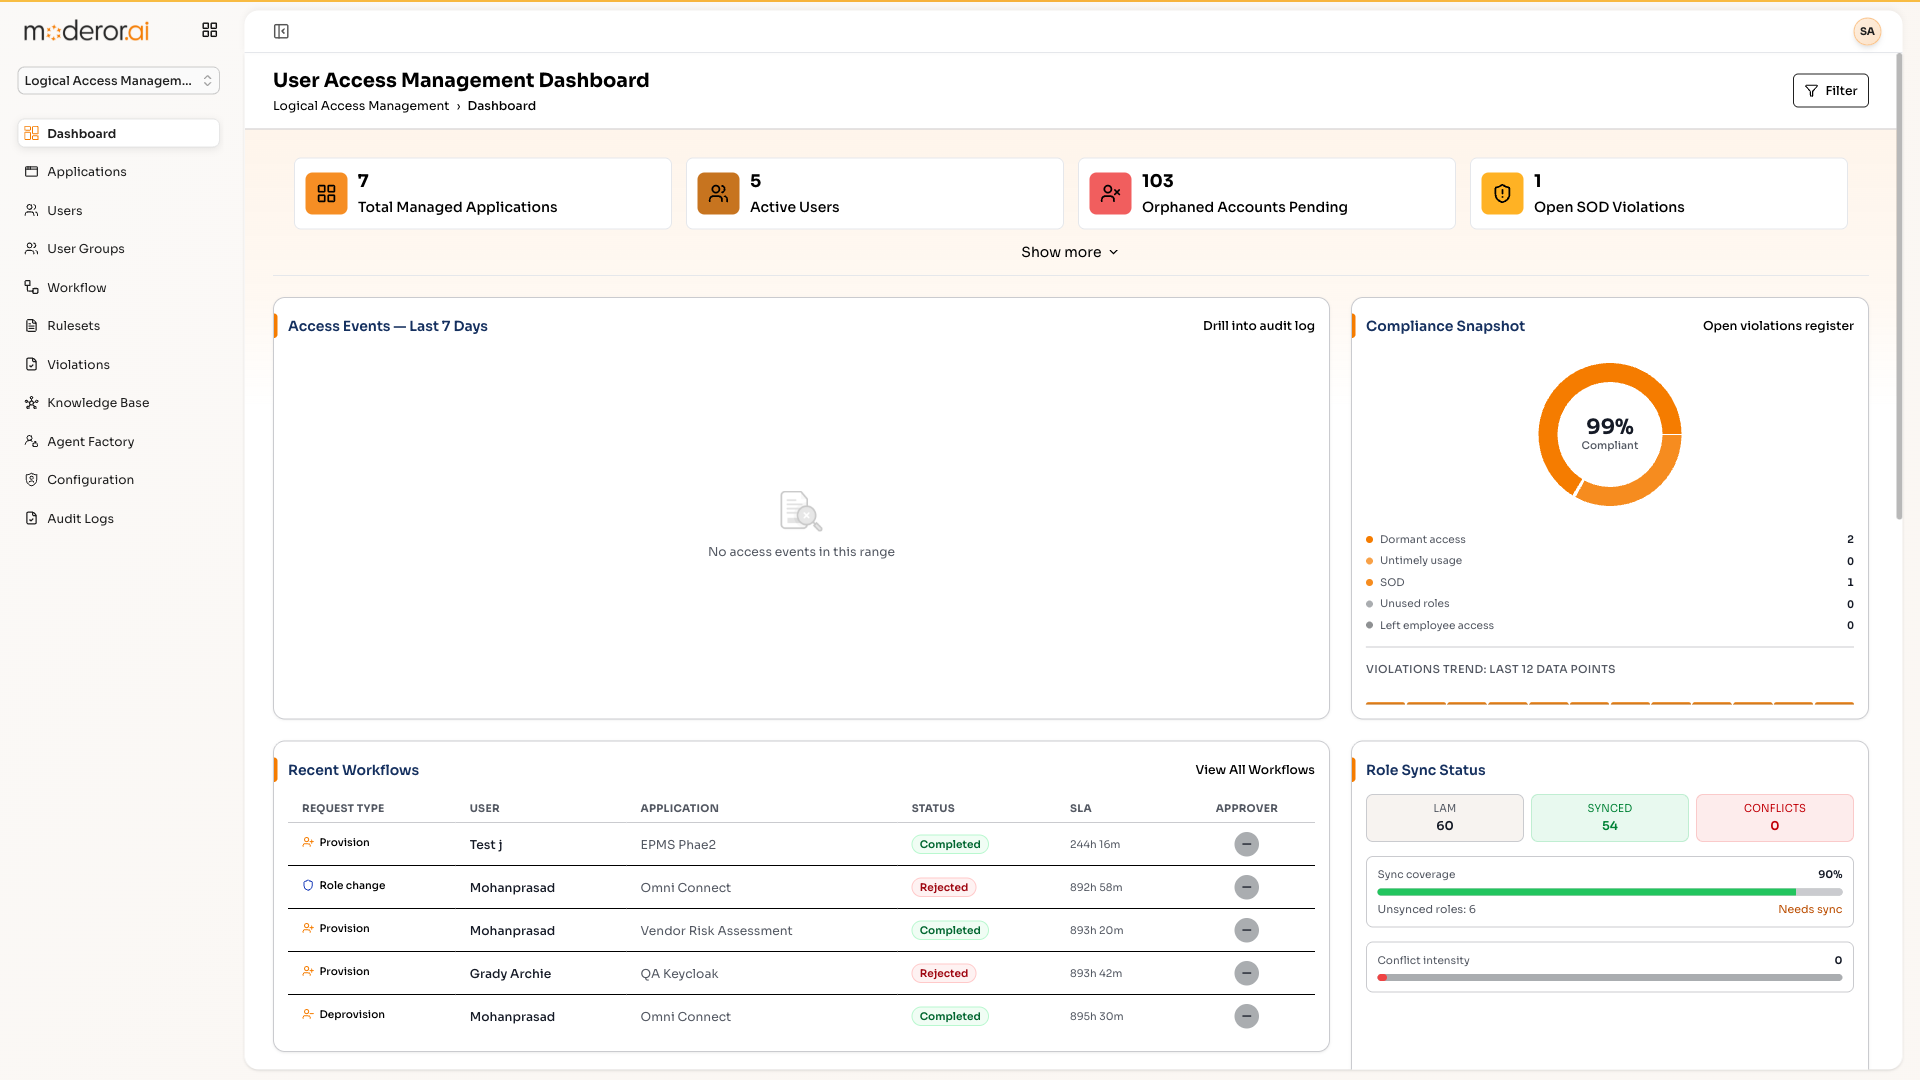The width and height of the screenshot is (1920, 1080).
Task: Click the Filter button
Action: click(1830, 91)
